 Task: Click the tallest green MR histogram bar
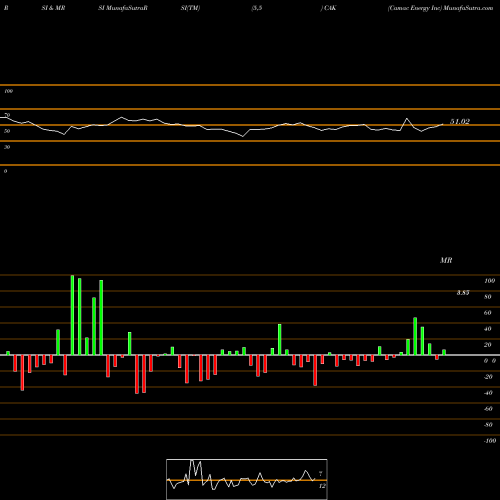tap(72, 315)
